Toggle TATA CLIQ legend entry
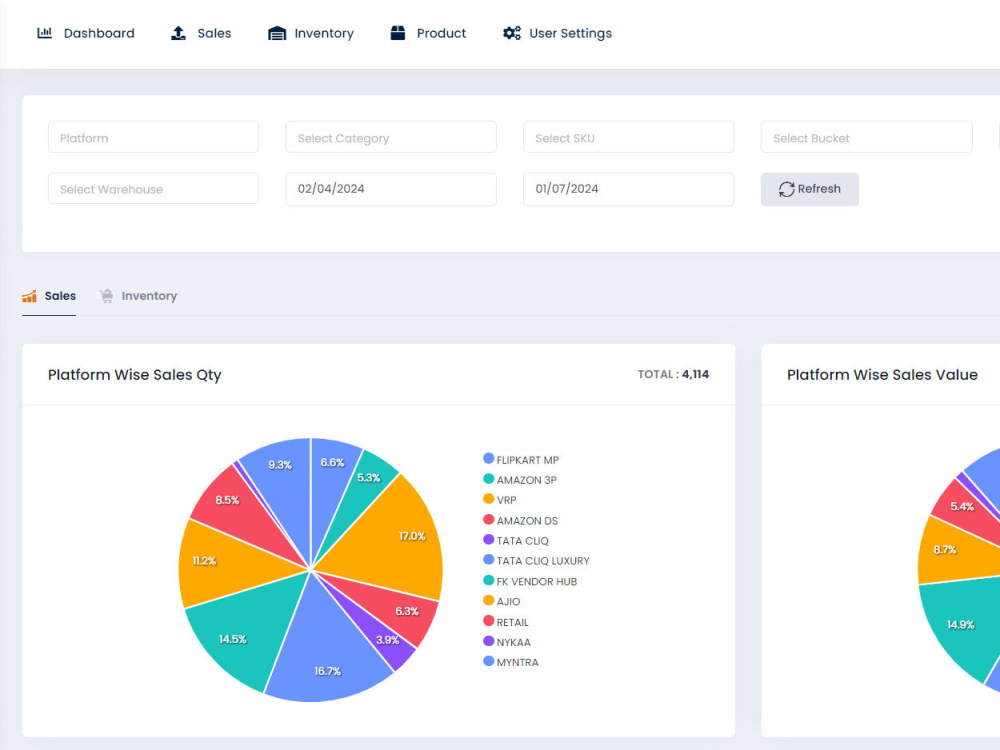1000x750 pixels. click(x=516, y=541)
